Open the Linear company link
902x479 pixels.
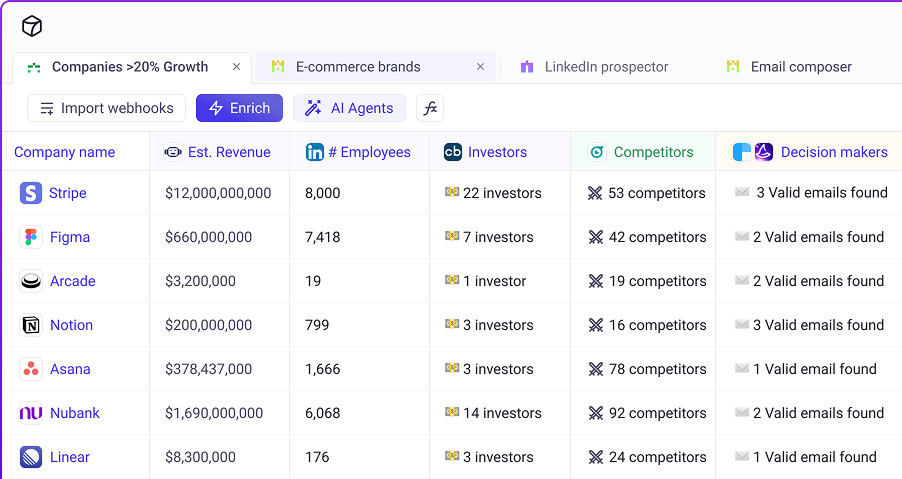coord(70,457)
